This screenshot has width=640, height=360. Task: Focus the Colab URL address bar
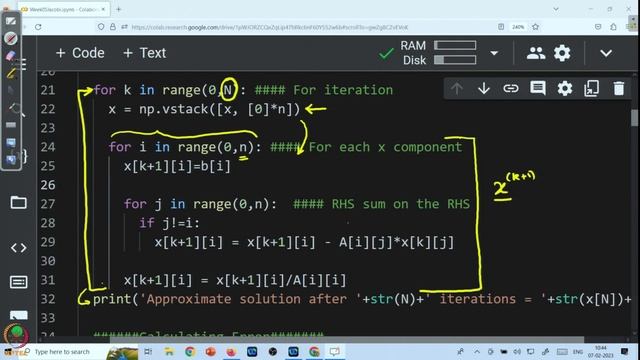269,27
